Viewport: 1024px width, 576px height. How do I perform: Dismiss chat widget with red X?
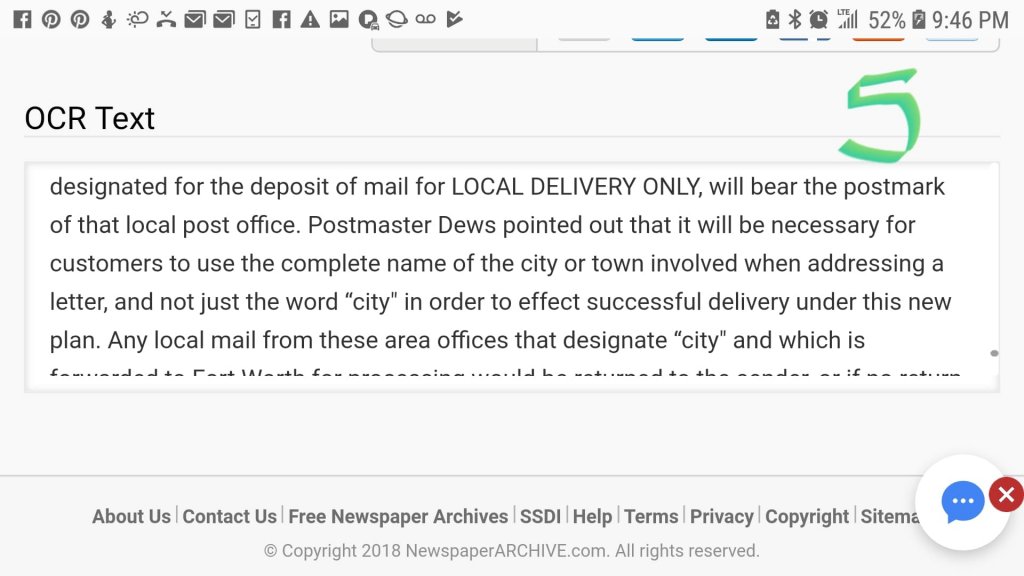pyautogui.click(x=1006, y=494)
